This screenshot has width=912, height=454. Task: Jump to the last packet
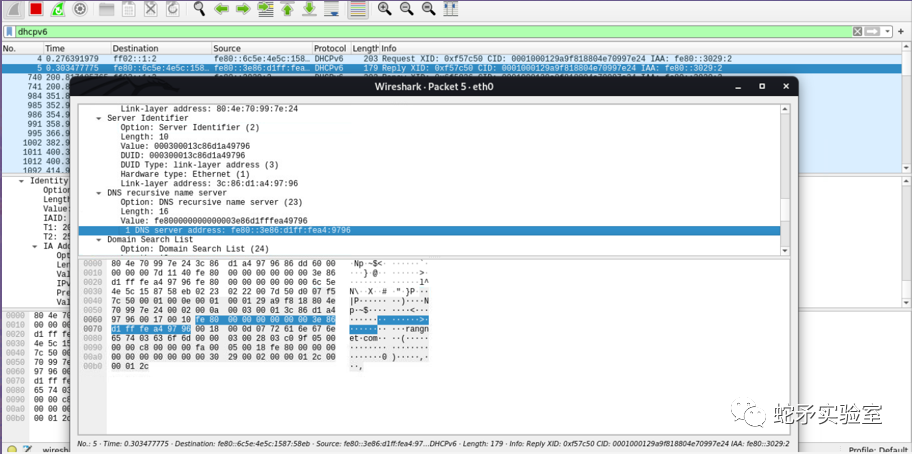coord(309,9)
